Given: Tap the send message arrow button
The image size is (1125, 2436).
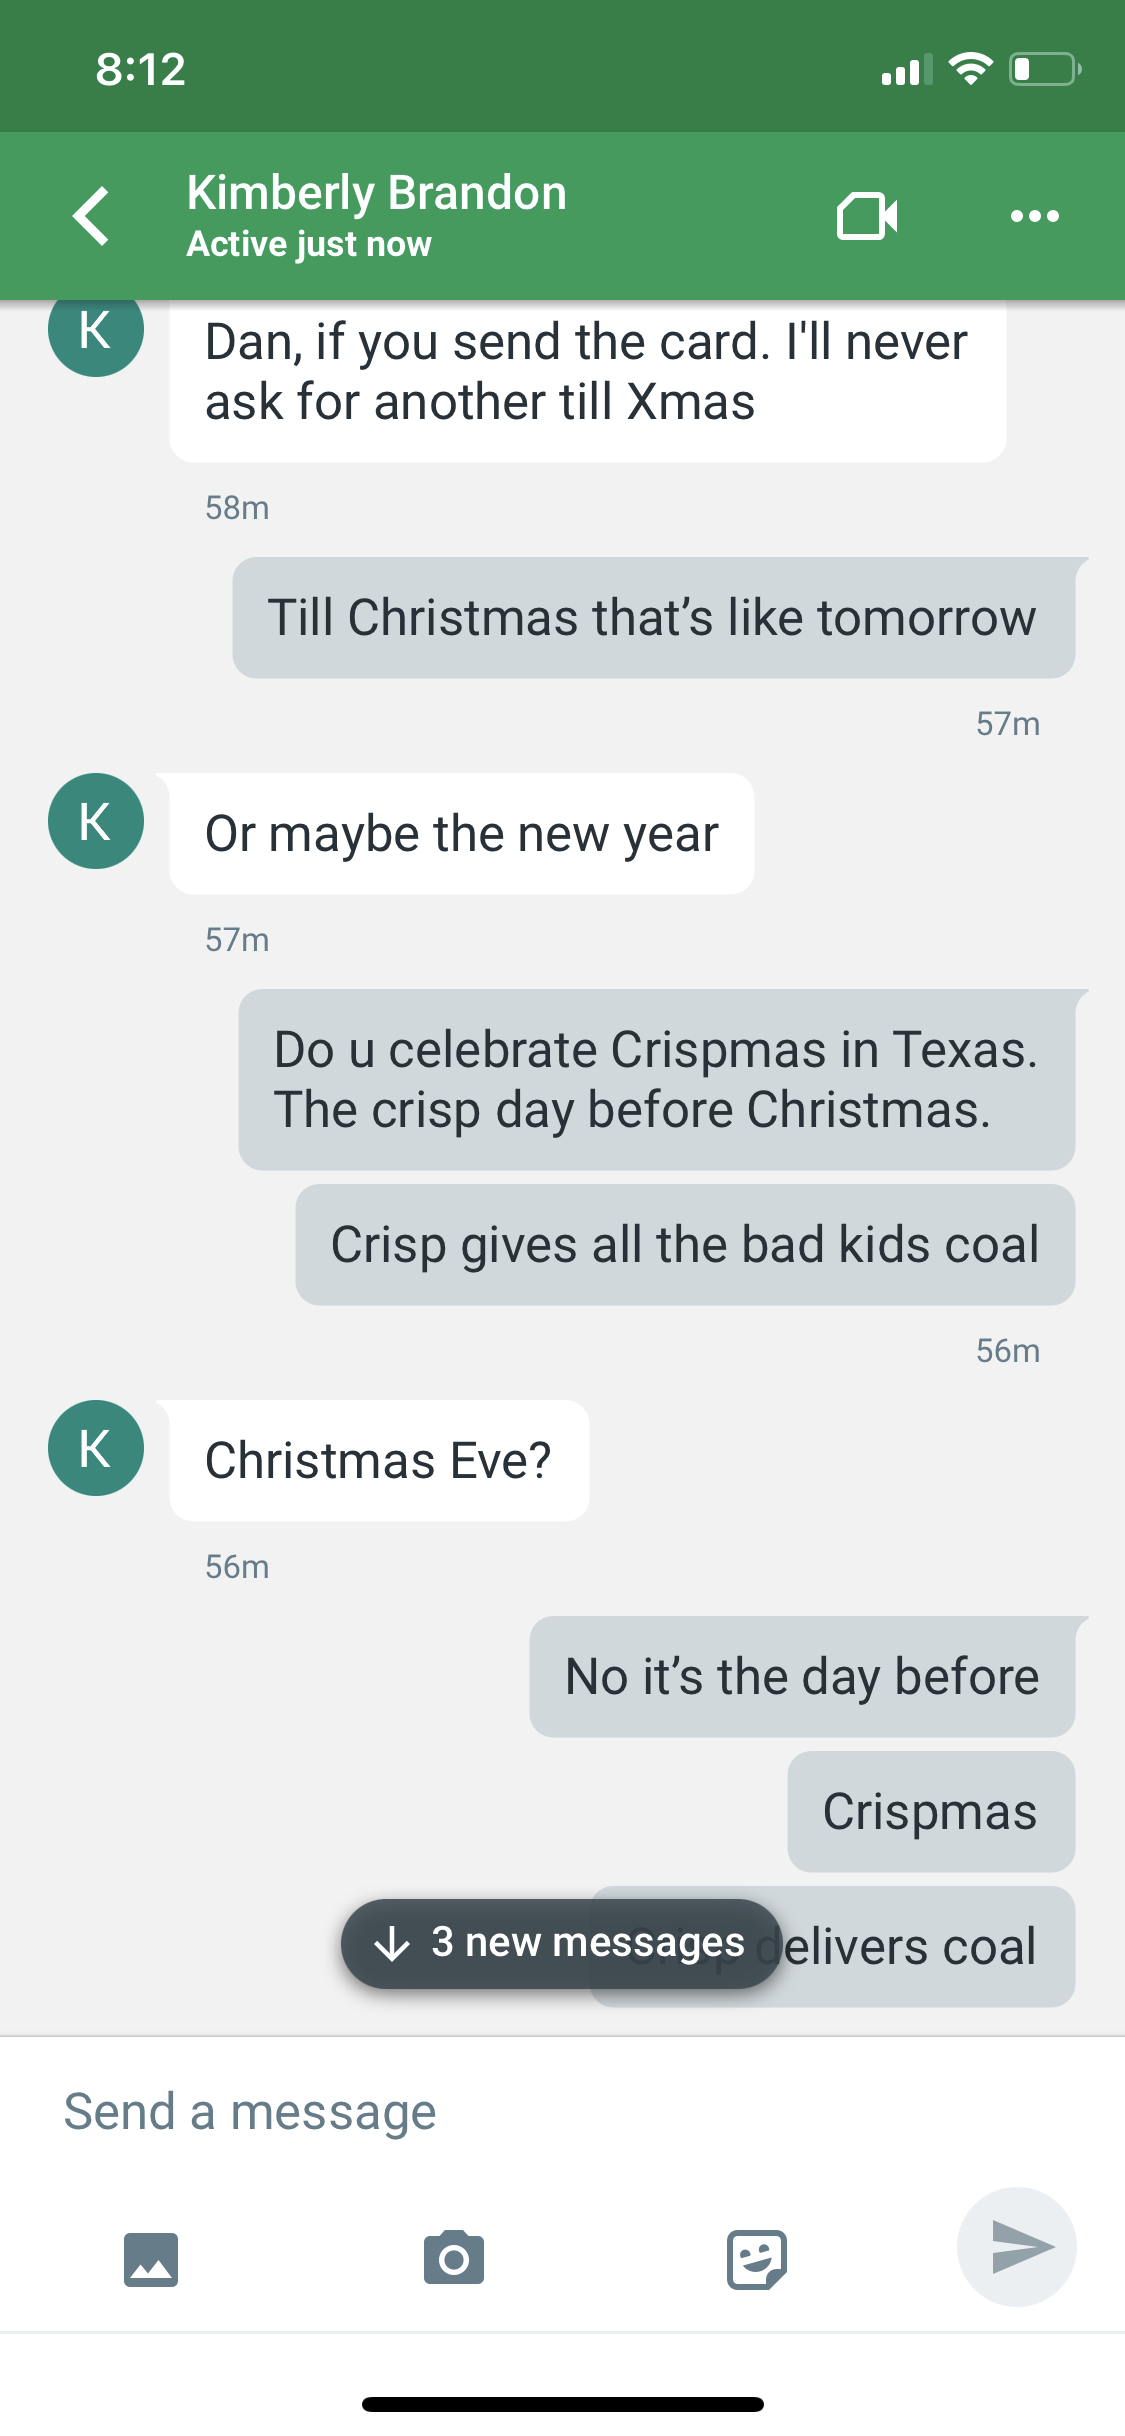Looking at the screenshot, I should click(x=1017, y=2247).
